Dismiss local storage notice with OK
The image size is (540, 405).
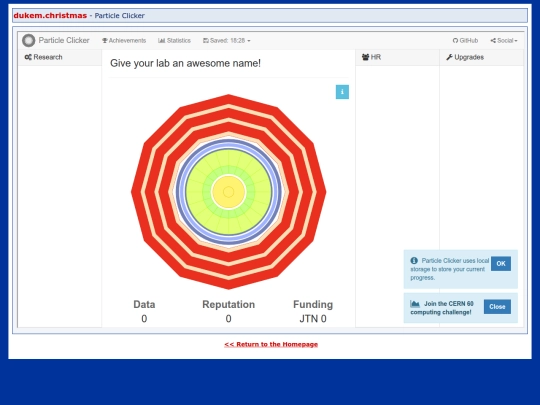click(x=501, y=263)
